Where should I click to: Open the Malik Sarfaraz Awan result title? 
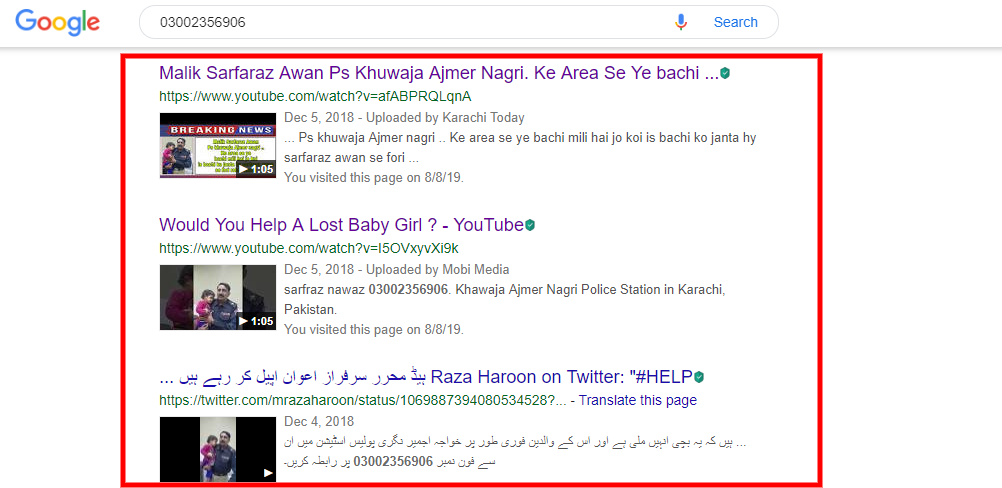pyautogui.click(x=439, y=73)
